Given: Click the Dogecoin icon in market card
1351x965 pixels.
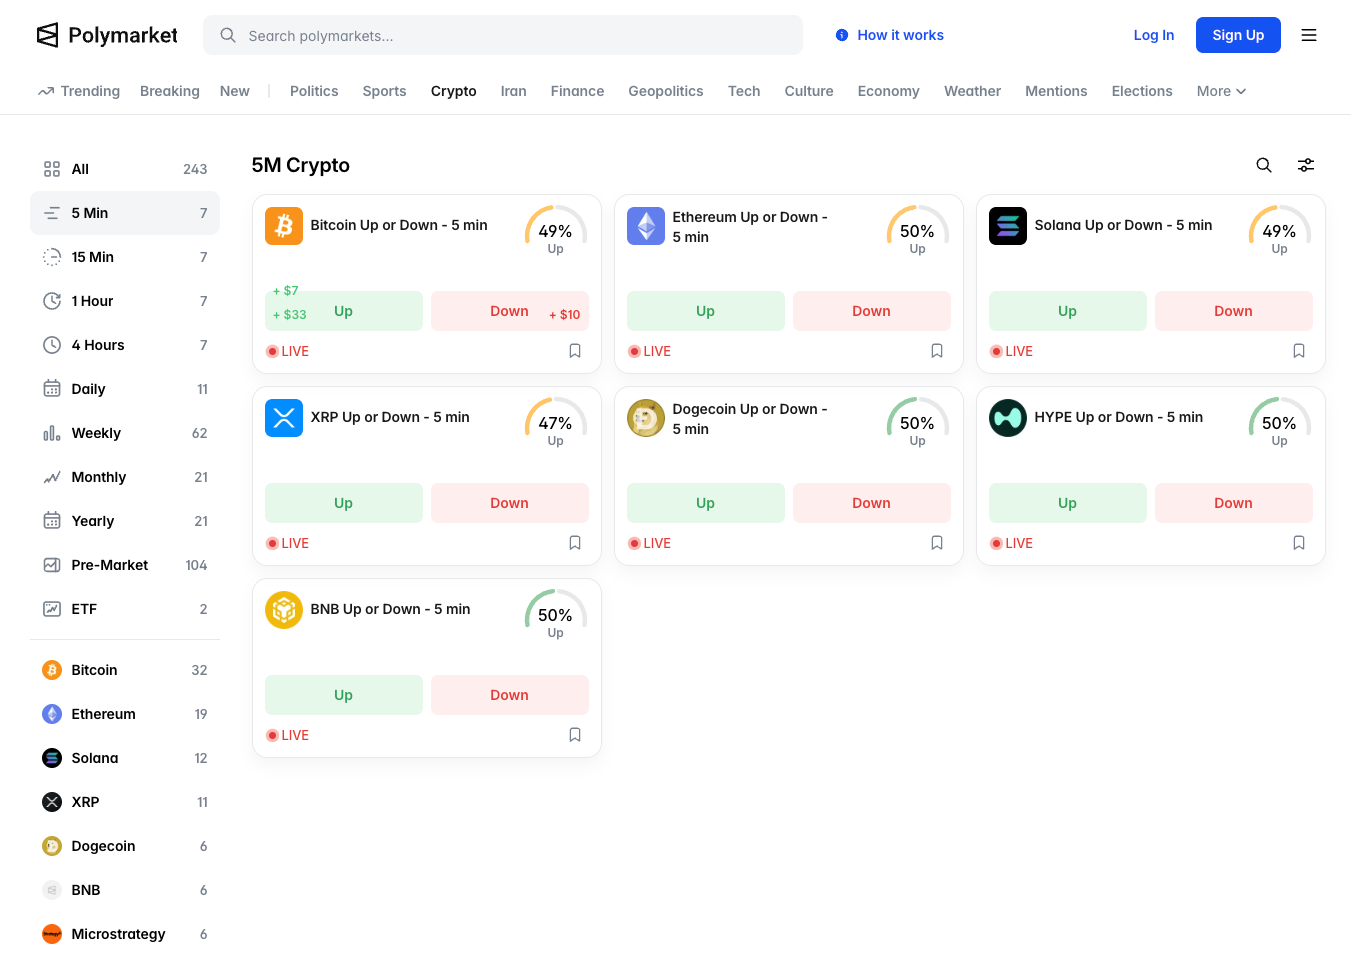Looking at the screenshot, I should click(x=646, y=418).
